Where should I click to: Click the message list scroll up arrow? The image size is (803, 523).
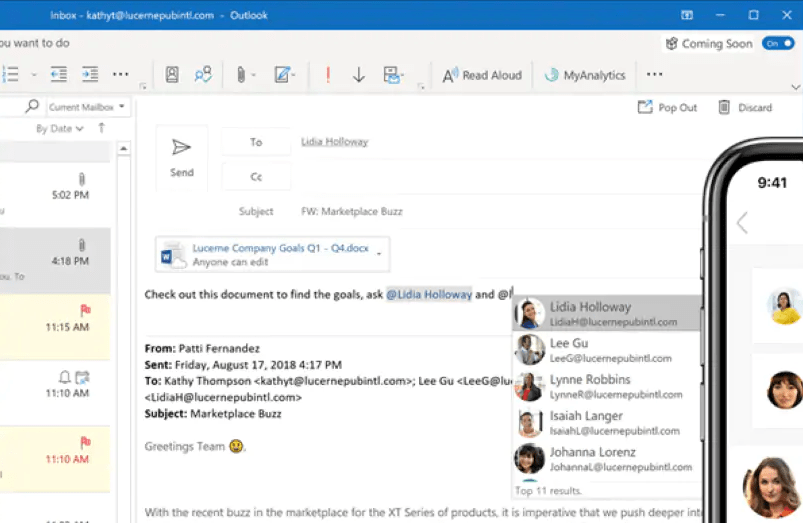[x=123, y=149]
